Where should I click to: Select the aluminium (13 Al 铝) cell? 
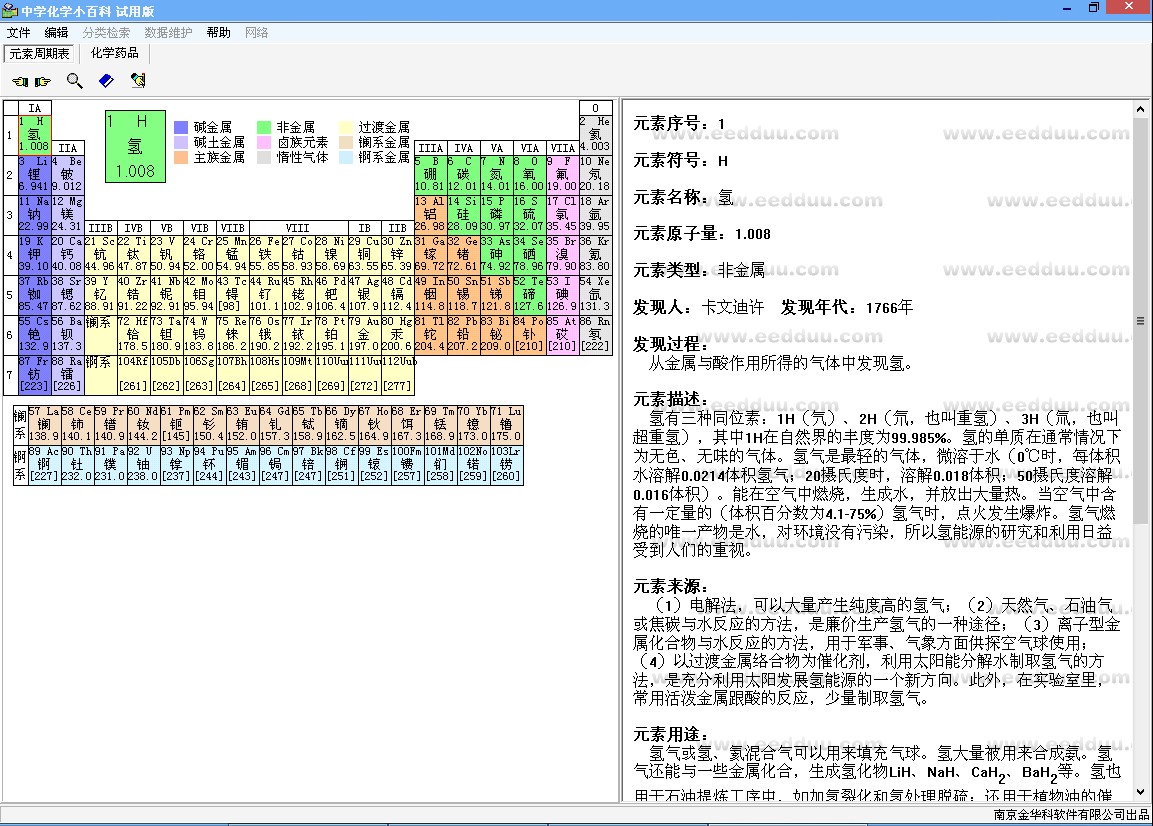point(430,214)
